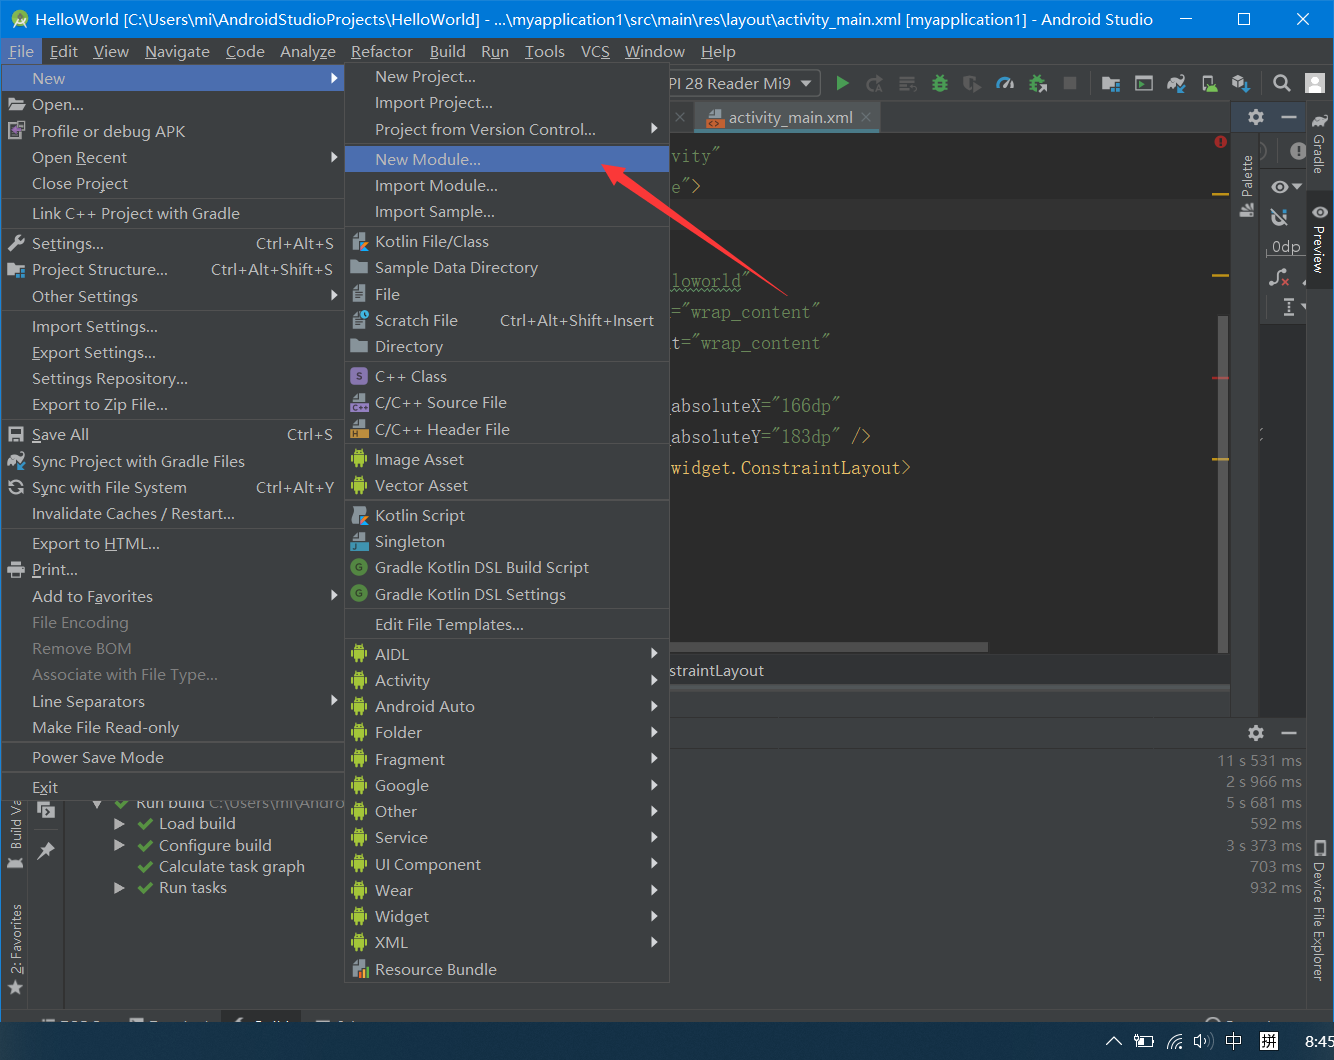The width and height of the screenshot is (1334, 1060).
Task: Click the taskbar volume speaker icon
Action: (x=1203, y=1041)
